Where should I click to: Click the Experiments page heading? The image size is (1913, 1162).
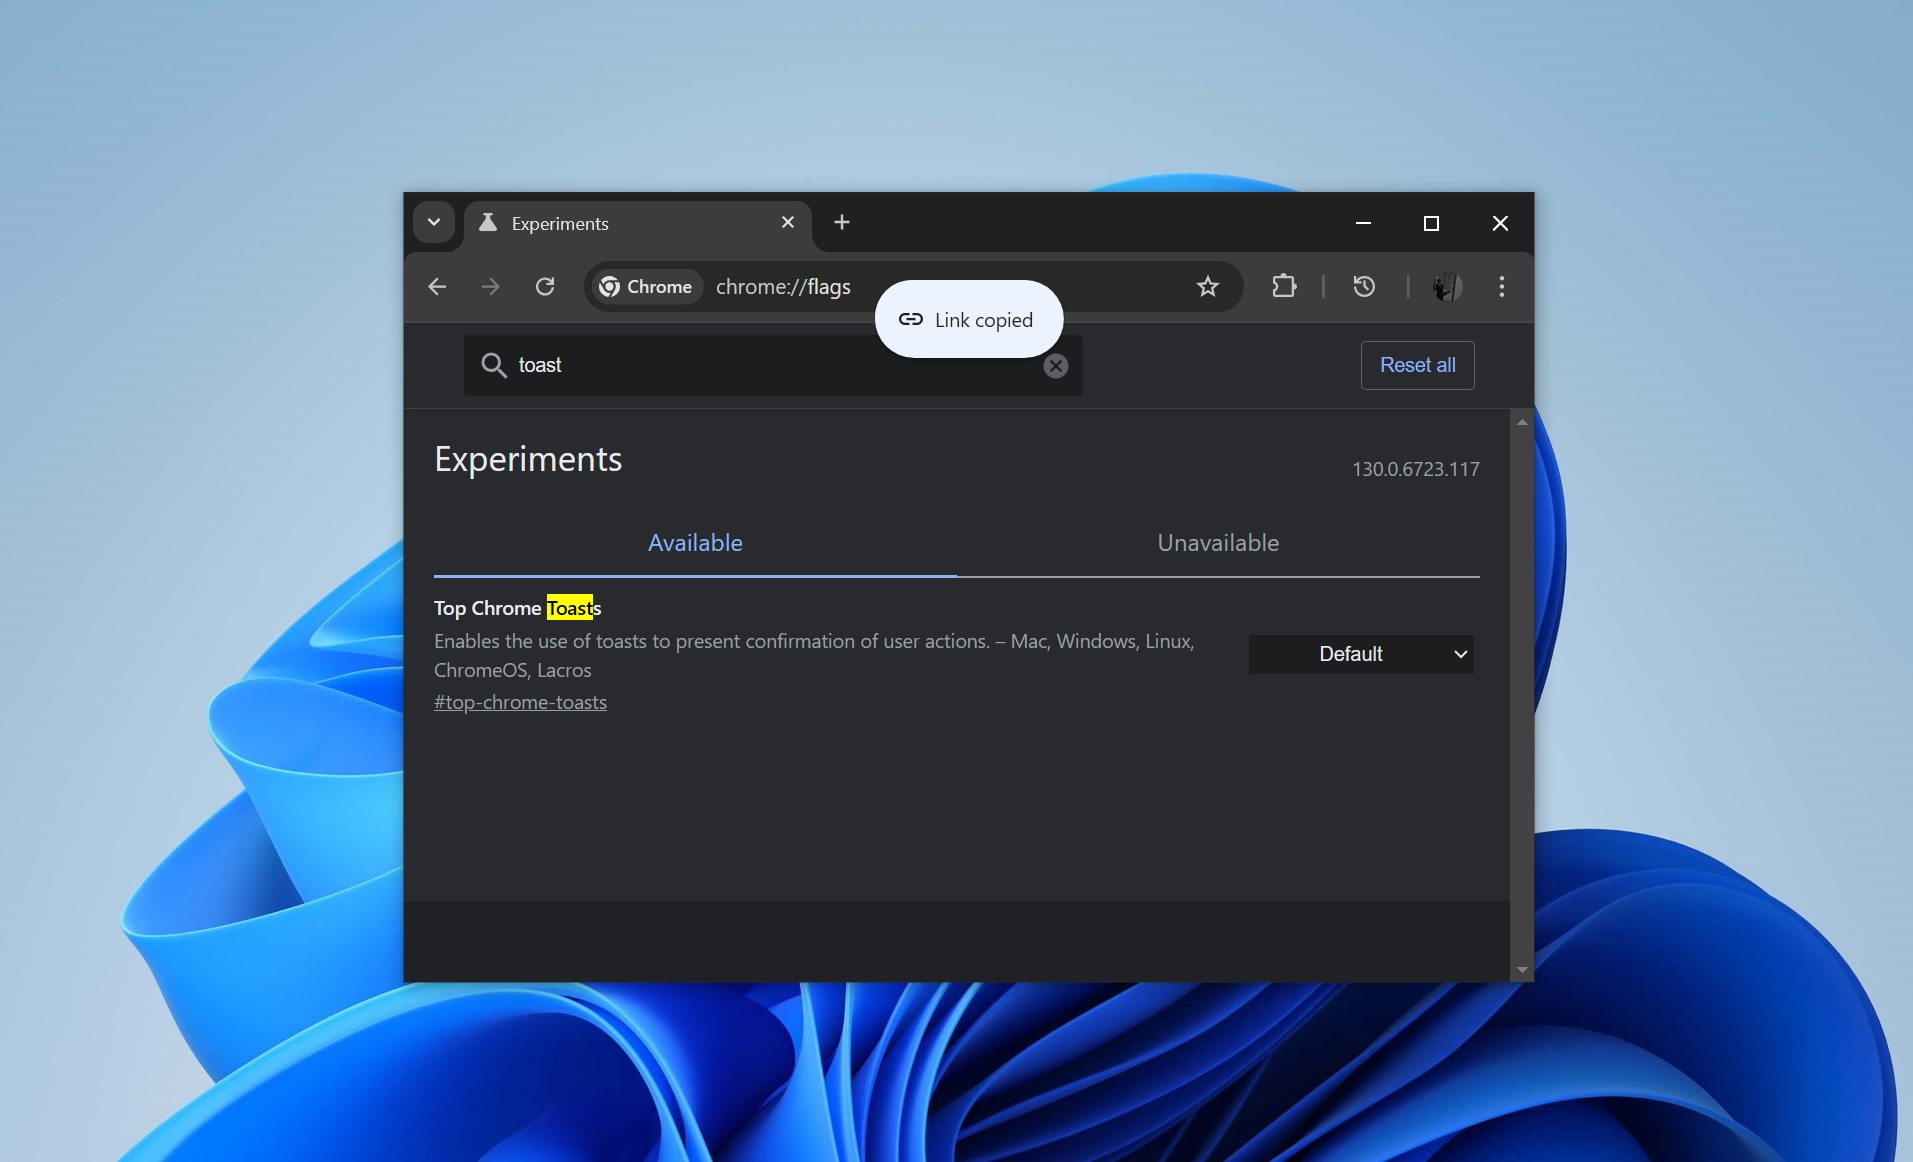(x=528, y=459)
